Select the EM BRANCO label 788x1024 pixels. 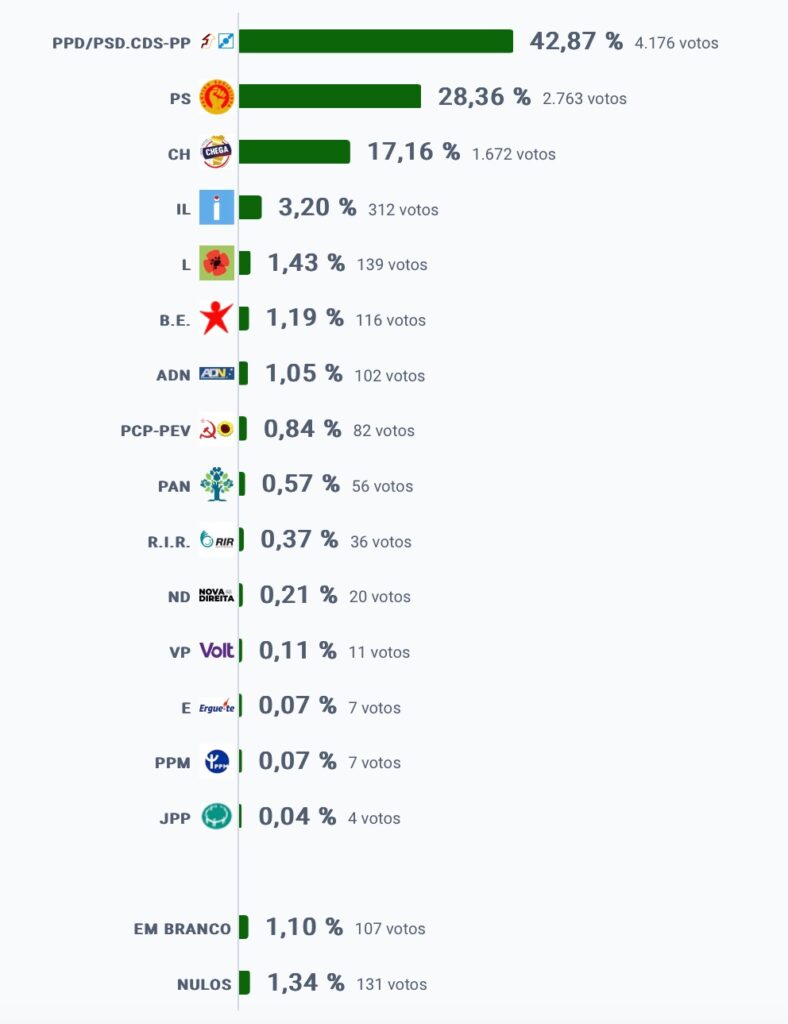pyautogui.click(x=182, y=929)
